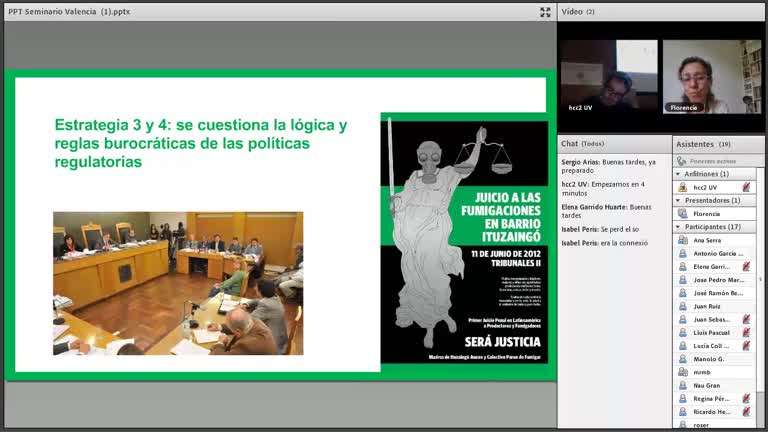Open Florencia's webcam video
The width and height of the screenshot is (768, 432).
(x=712, y=77)
